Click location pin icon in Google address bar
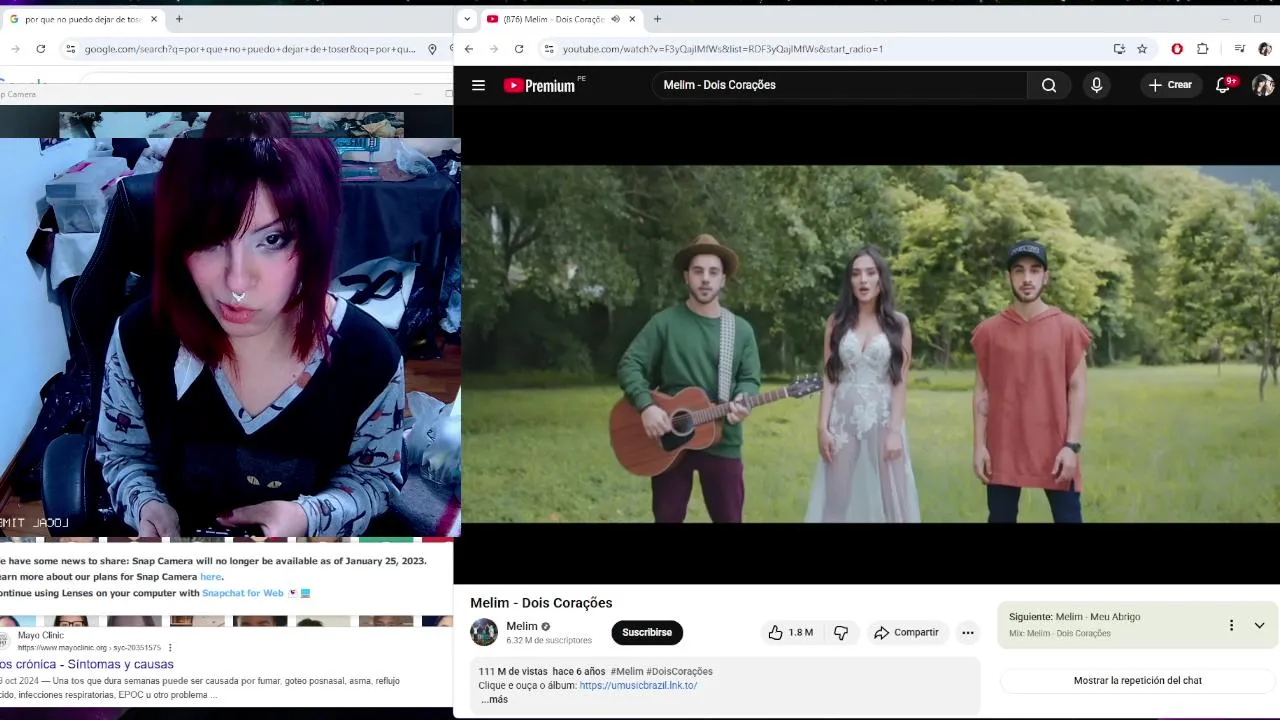The height and width of the screenshot is (720, 1280). 432,48
